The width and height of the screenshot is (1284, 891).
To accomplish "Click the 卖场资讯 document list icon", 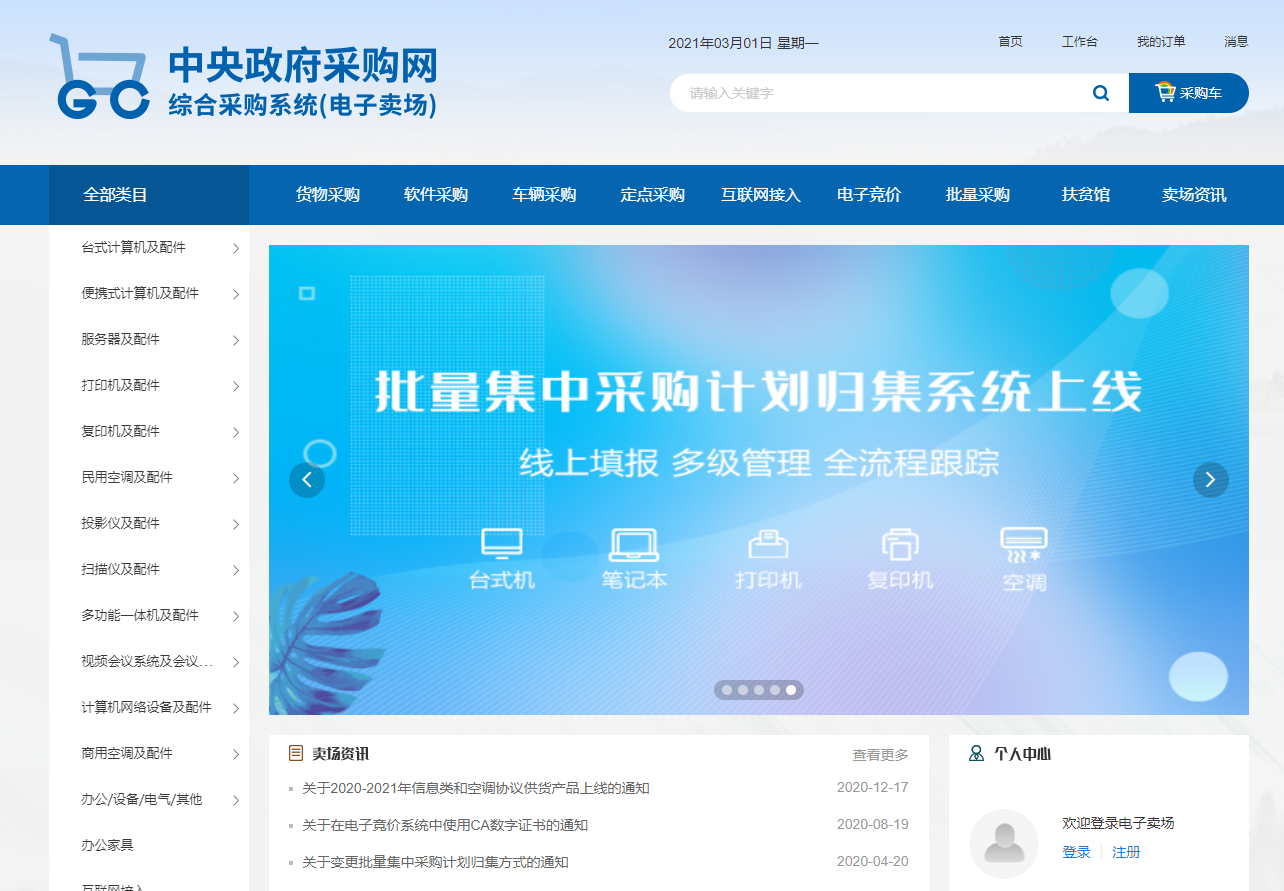I will pyautogui.click(x=296, y=753).
